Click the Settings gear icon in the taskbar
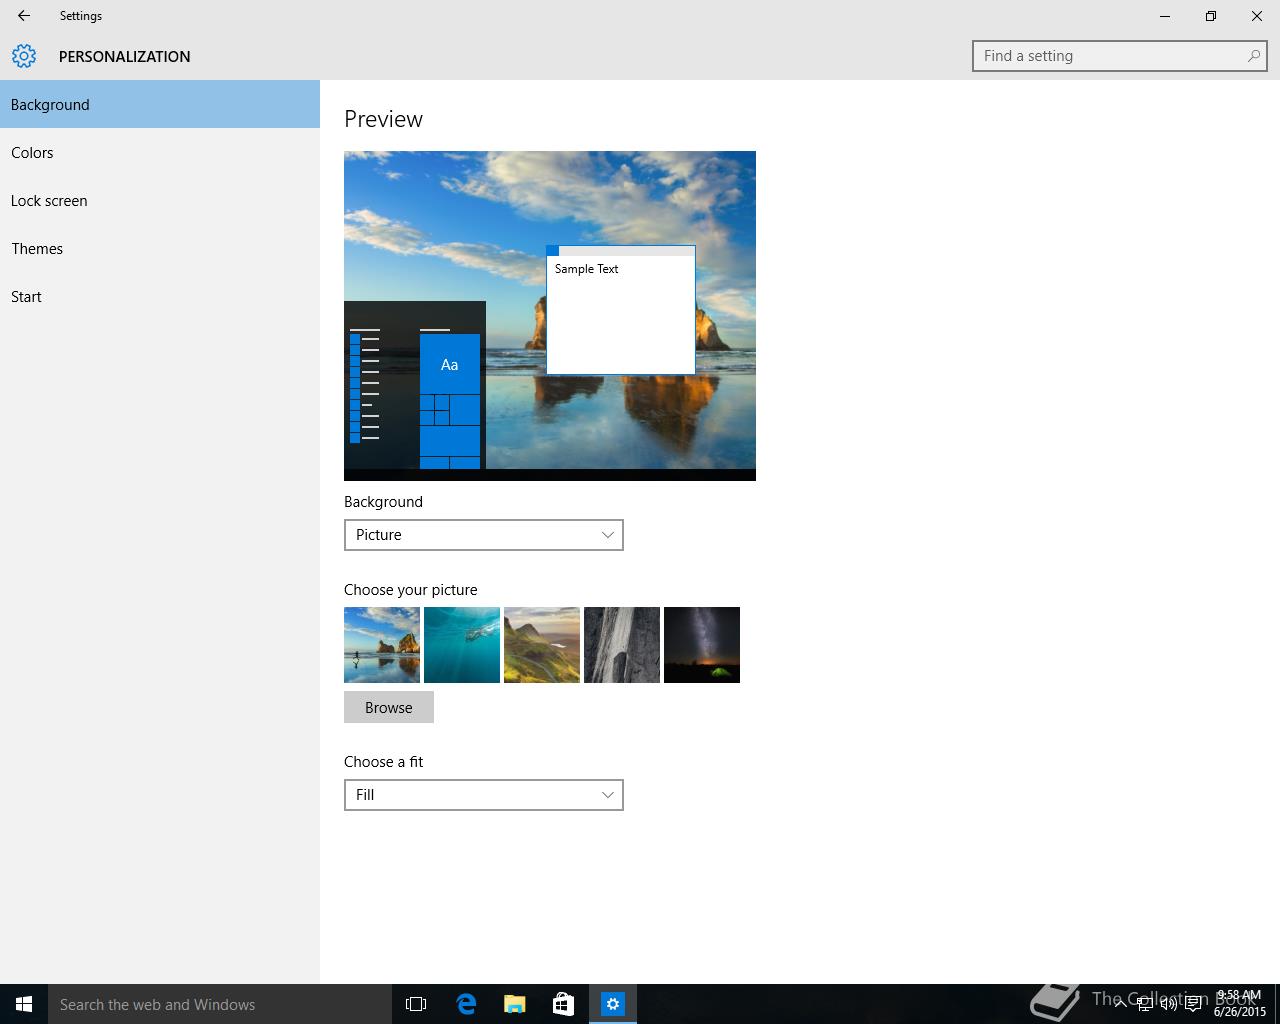 point(613,1004)
